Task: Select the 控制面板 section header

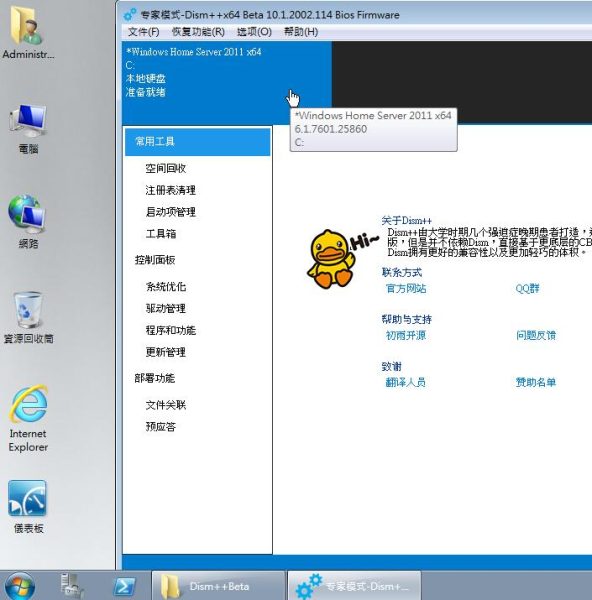Action: coord(155,260)
